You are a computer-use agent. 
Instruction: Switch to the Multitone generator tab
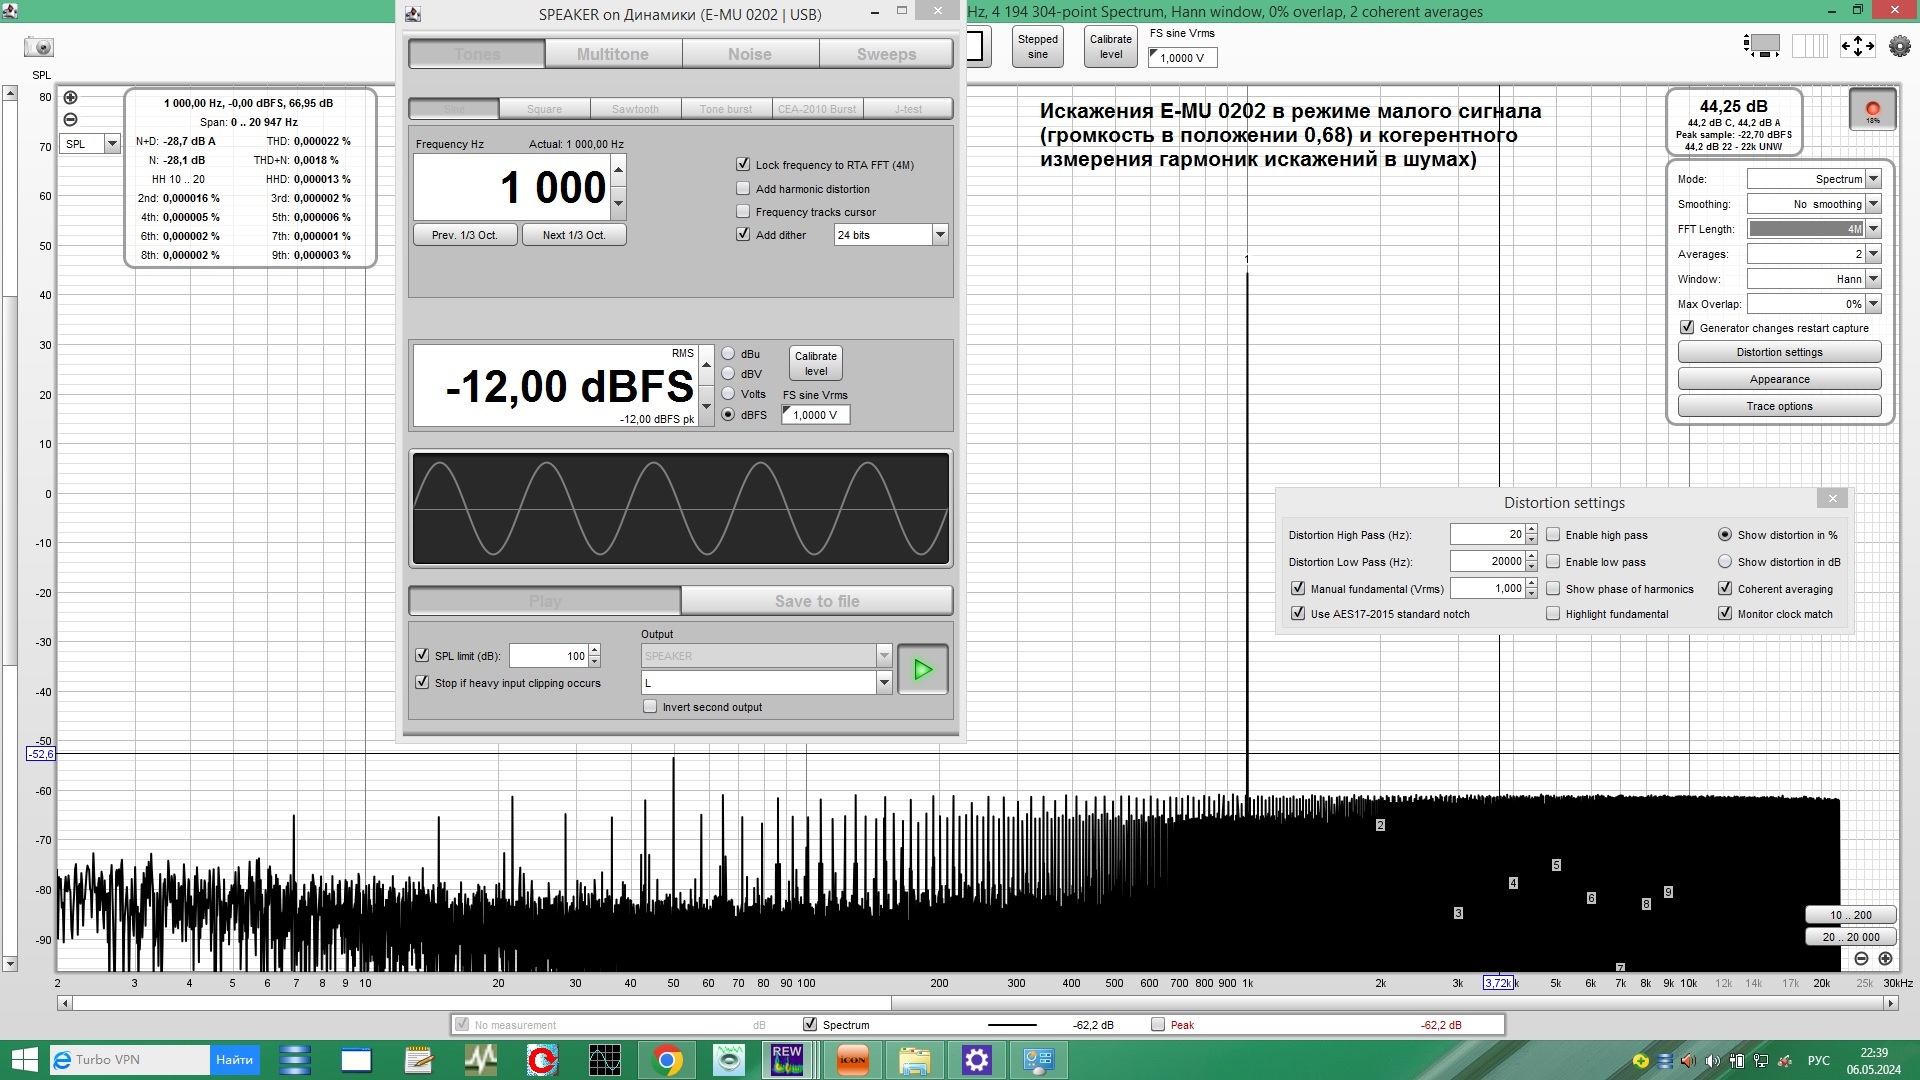tap(612, 54)
